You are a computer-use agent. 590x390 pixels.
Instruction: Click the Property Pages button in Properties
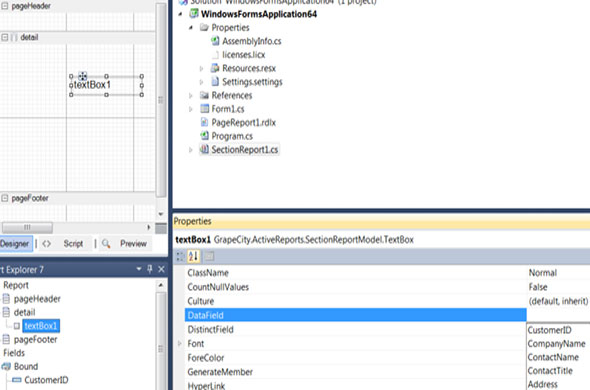click(x=209, y=257)
